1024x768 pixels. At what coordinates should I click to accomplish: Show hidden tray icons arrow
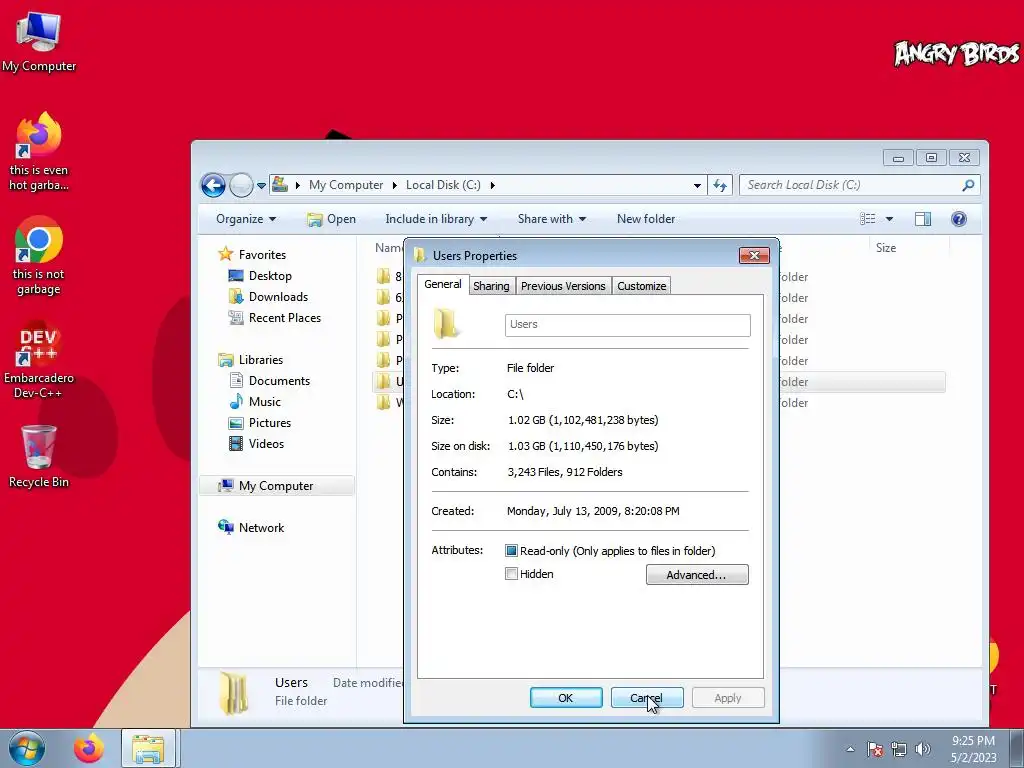850,749
